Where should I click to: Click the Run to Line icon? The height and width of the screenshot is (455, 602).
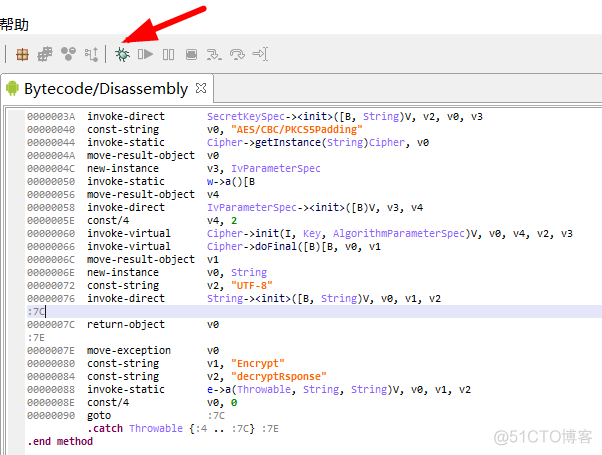coord(260,54)
